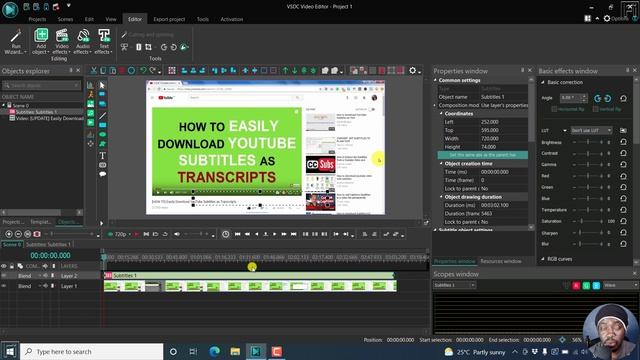The width and height of the screenshot is (640, 360).
Task: Select the speech bubble tooltip tool
Action: [102, 174]
